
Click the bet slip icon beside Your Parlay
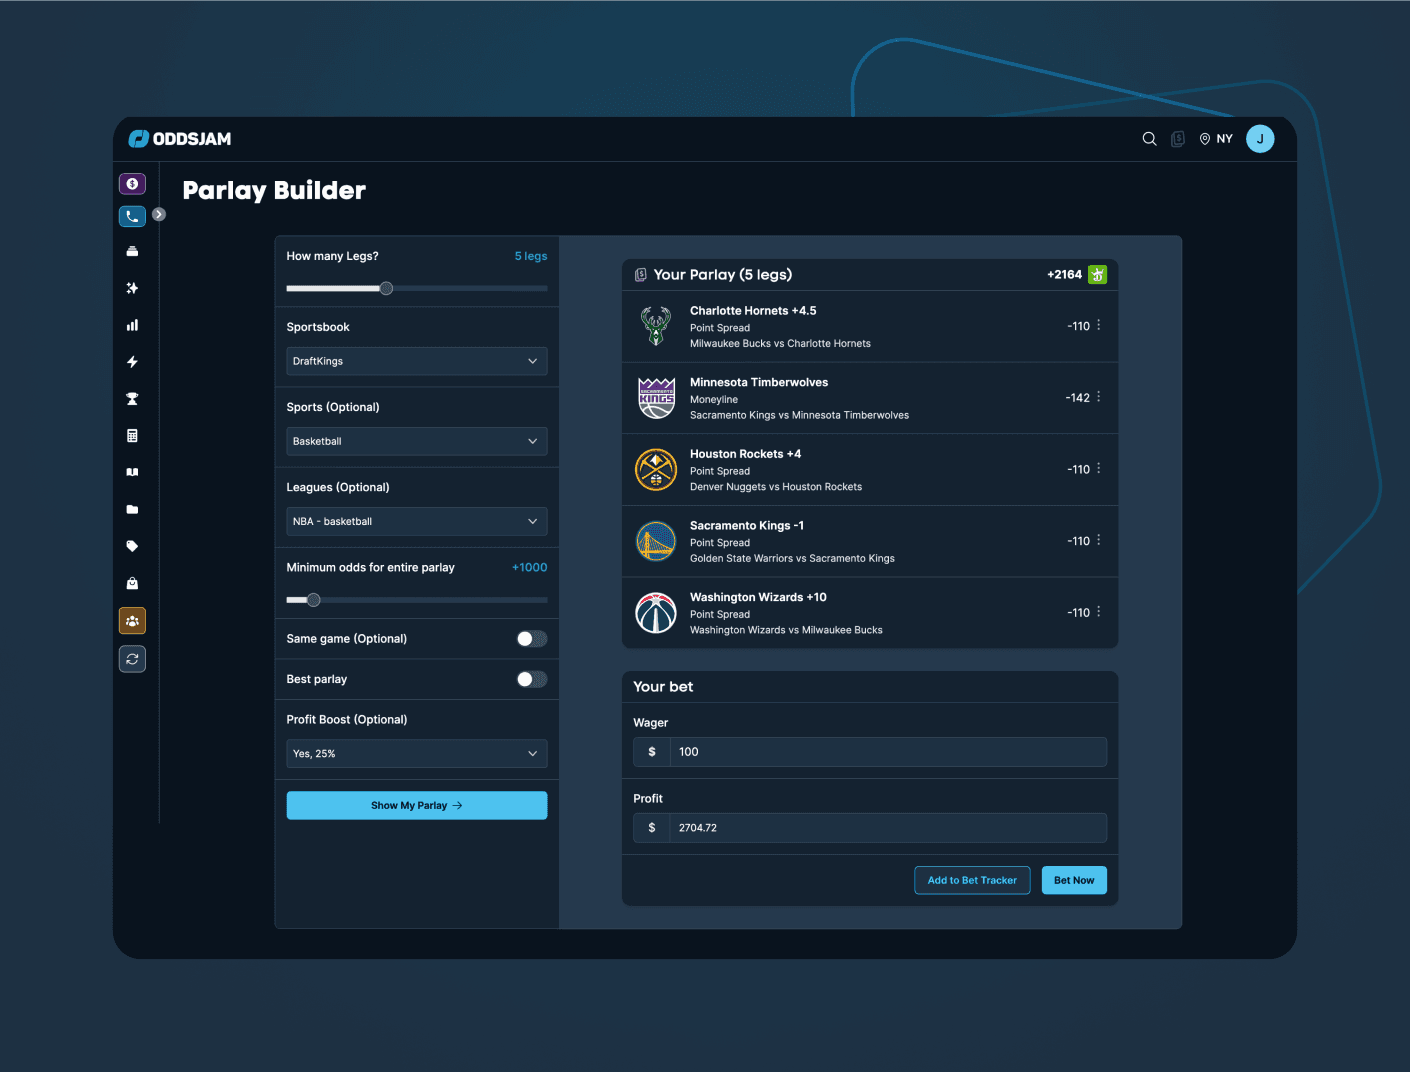pyautogui.click(x=641, y=275)
